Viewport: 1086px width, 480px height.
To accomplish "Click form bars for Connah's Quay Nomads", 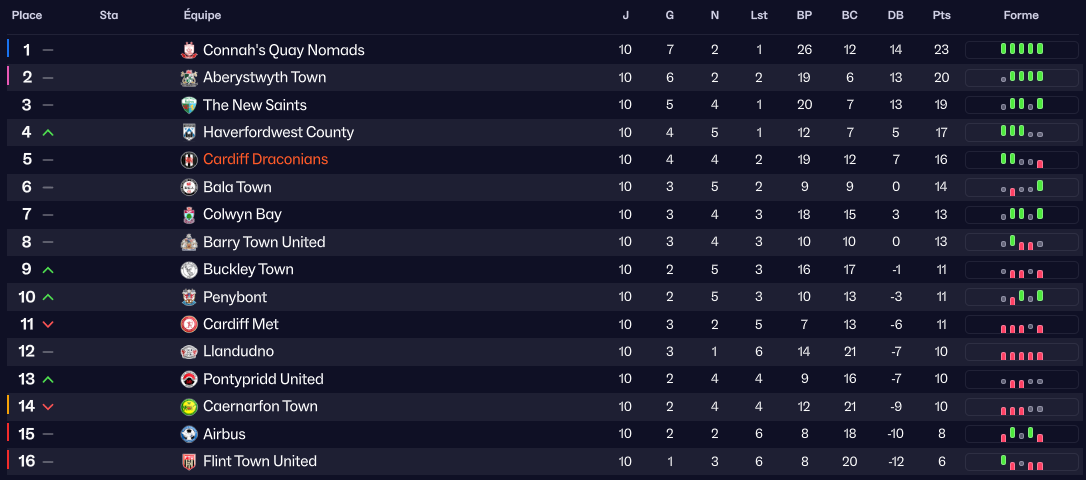I will tap(1021, 49).
